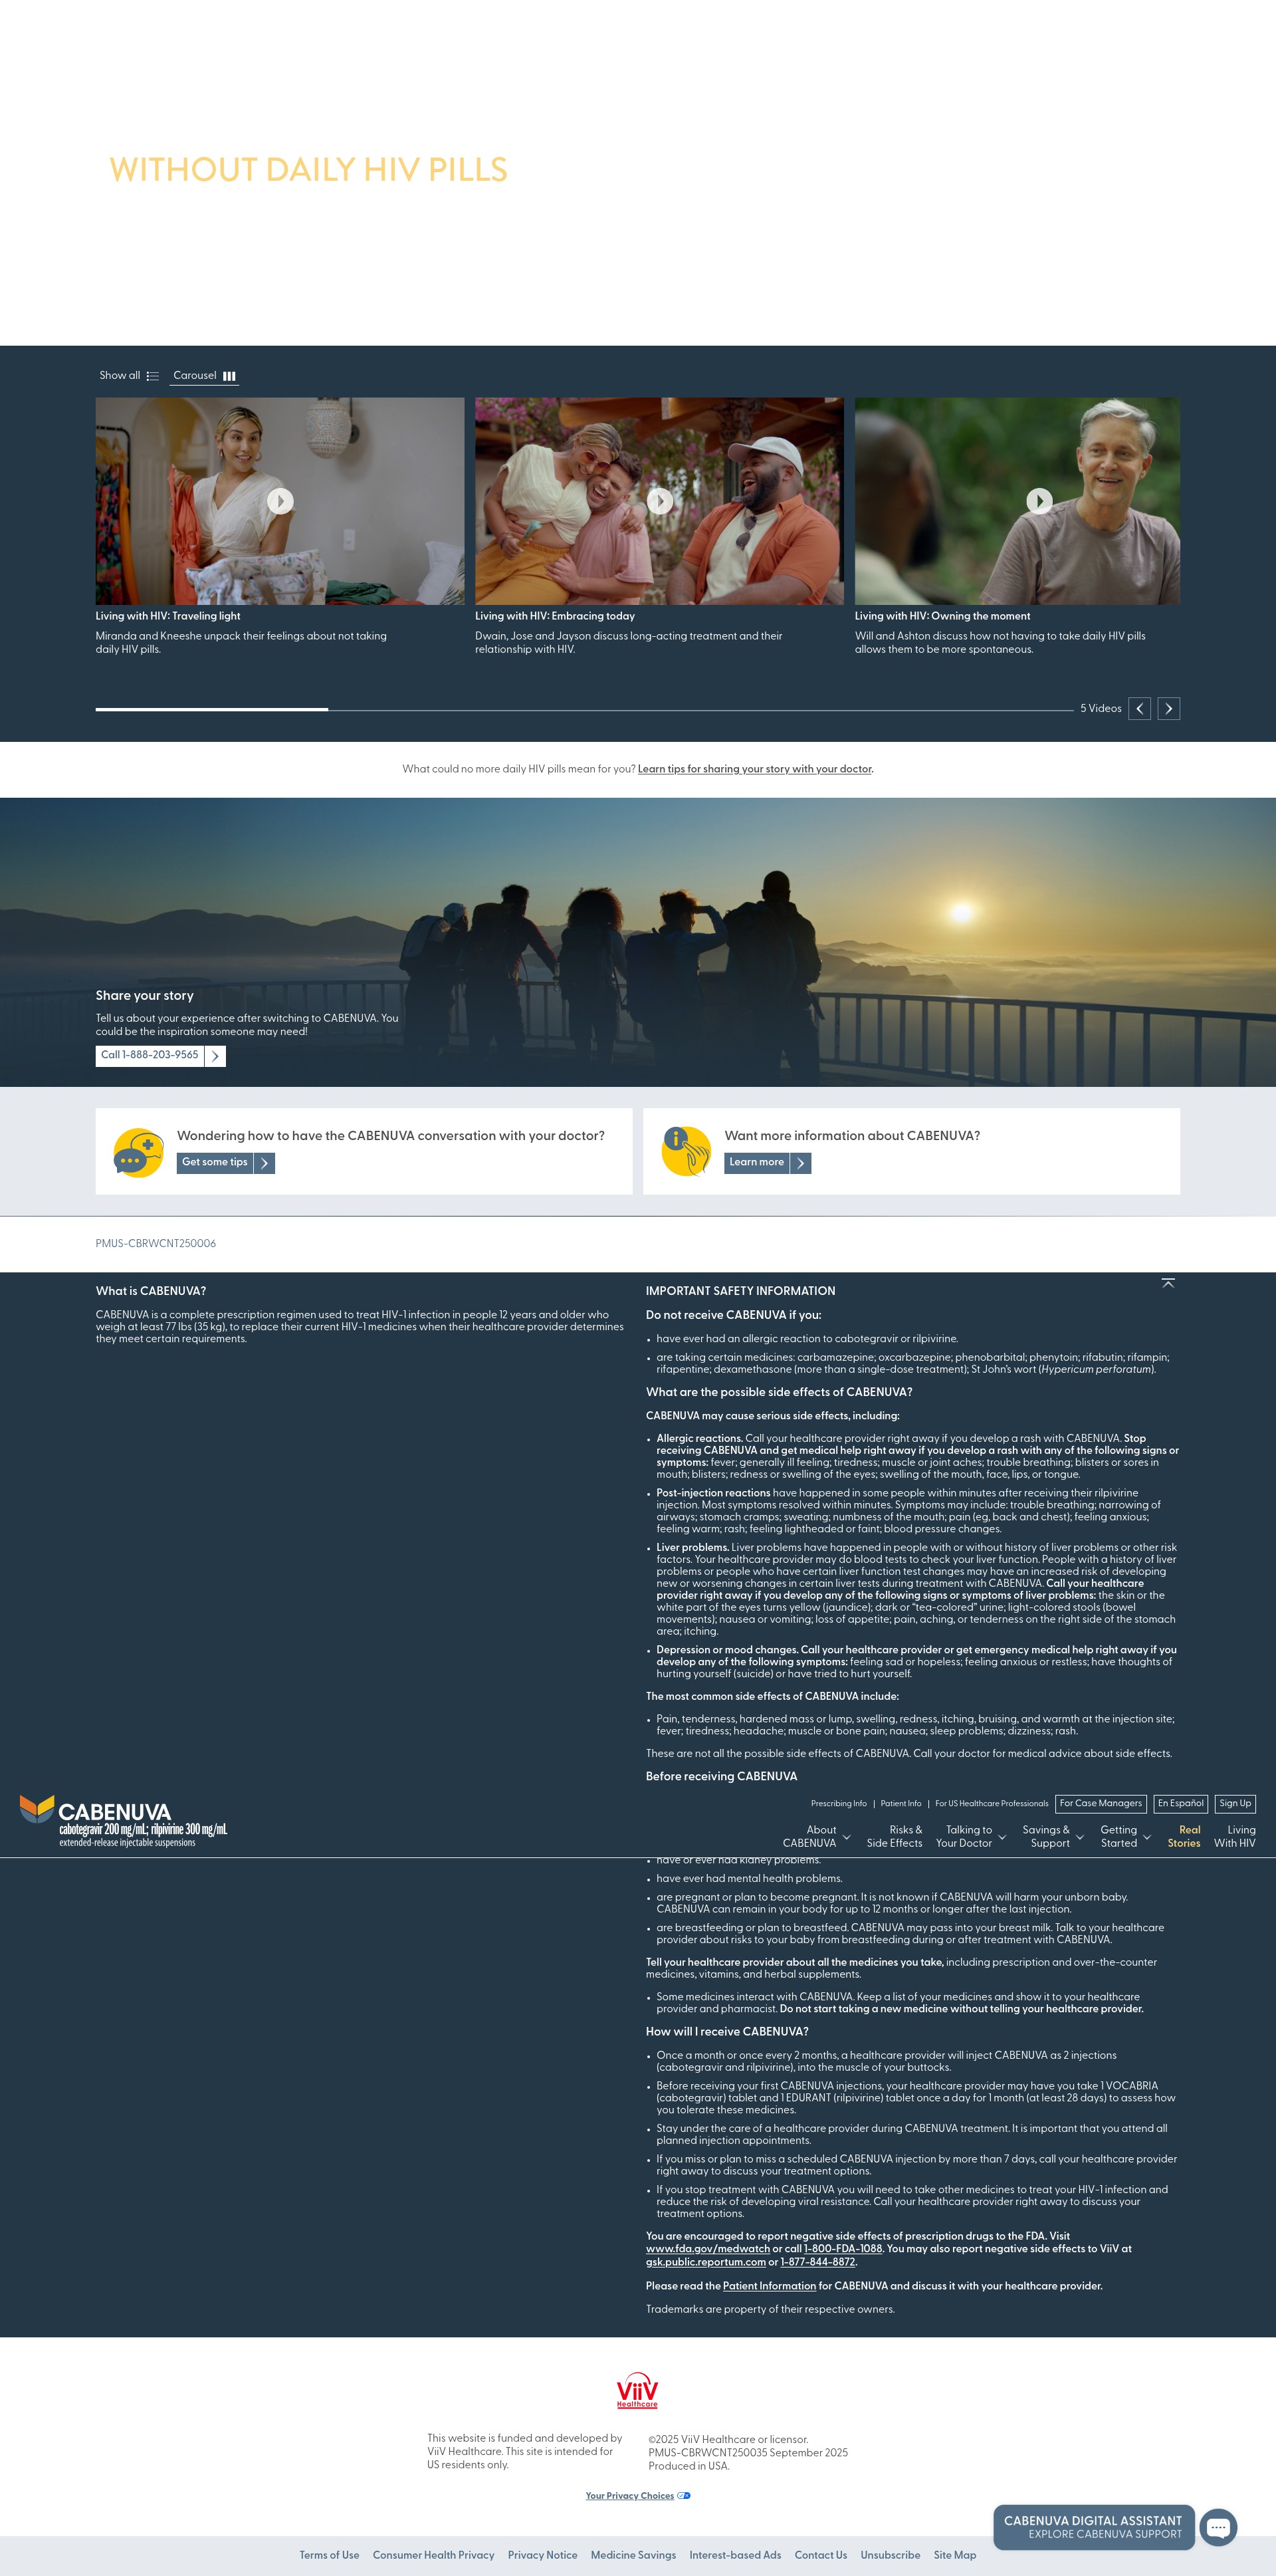Open the Prescribing Info link
This screenshot has width=1276, height=2576.
[x=838, y=1804]
